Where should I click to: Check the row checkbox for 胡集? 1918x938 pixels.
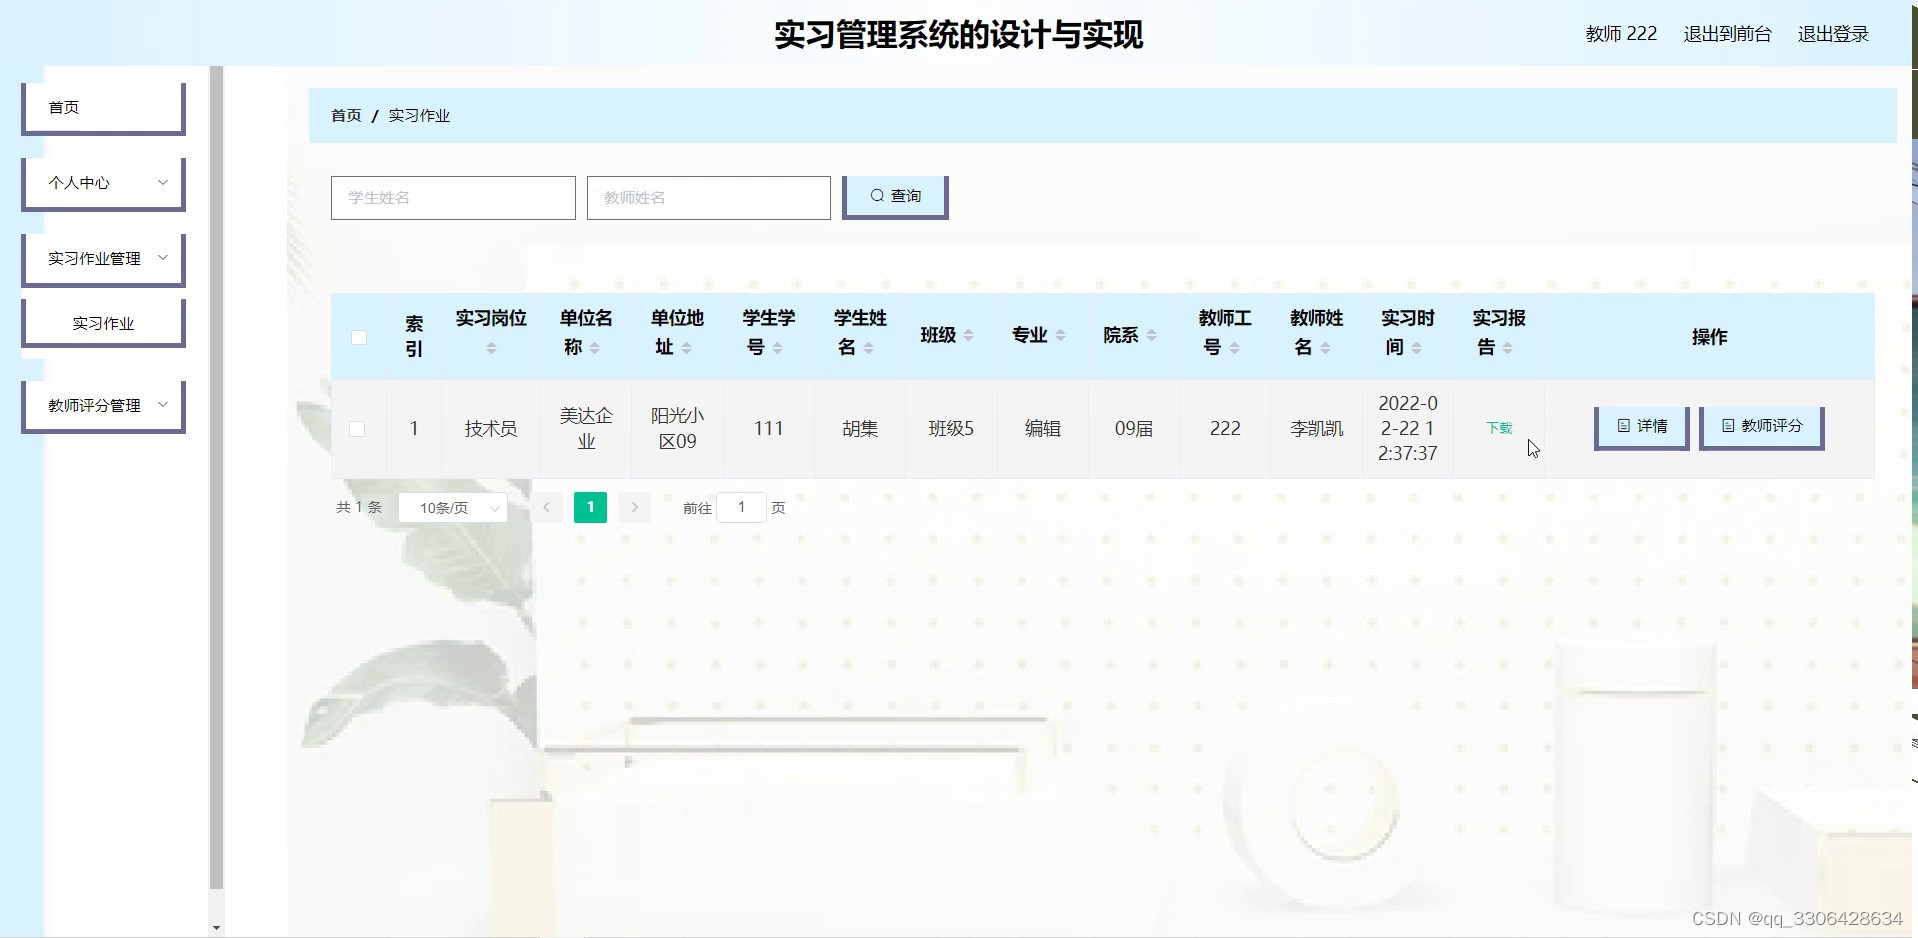(x=357, y=429)
